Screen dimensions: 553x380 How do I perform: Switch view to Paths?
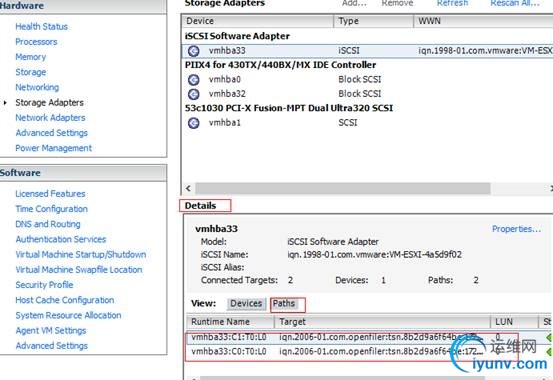pyautogui.click(x=284, y=303)
